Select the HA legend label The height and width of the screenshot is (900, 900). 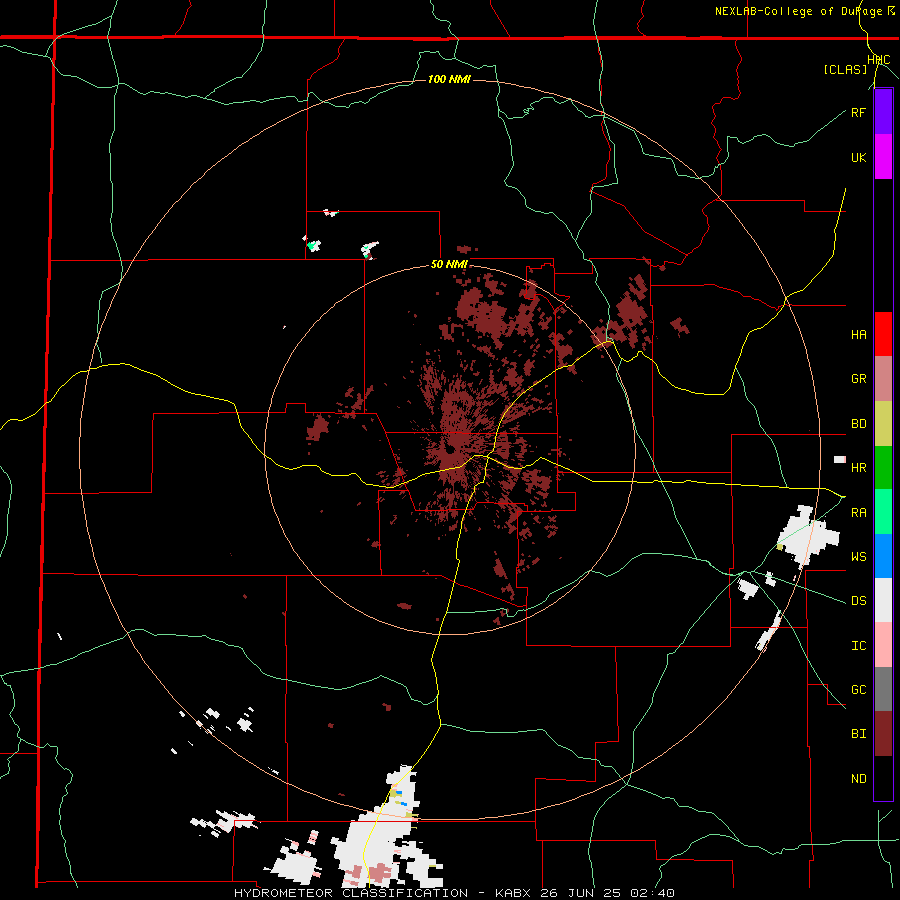point(858,335)
